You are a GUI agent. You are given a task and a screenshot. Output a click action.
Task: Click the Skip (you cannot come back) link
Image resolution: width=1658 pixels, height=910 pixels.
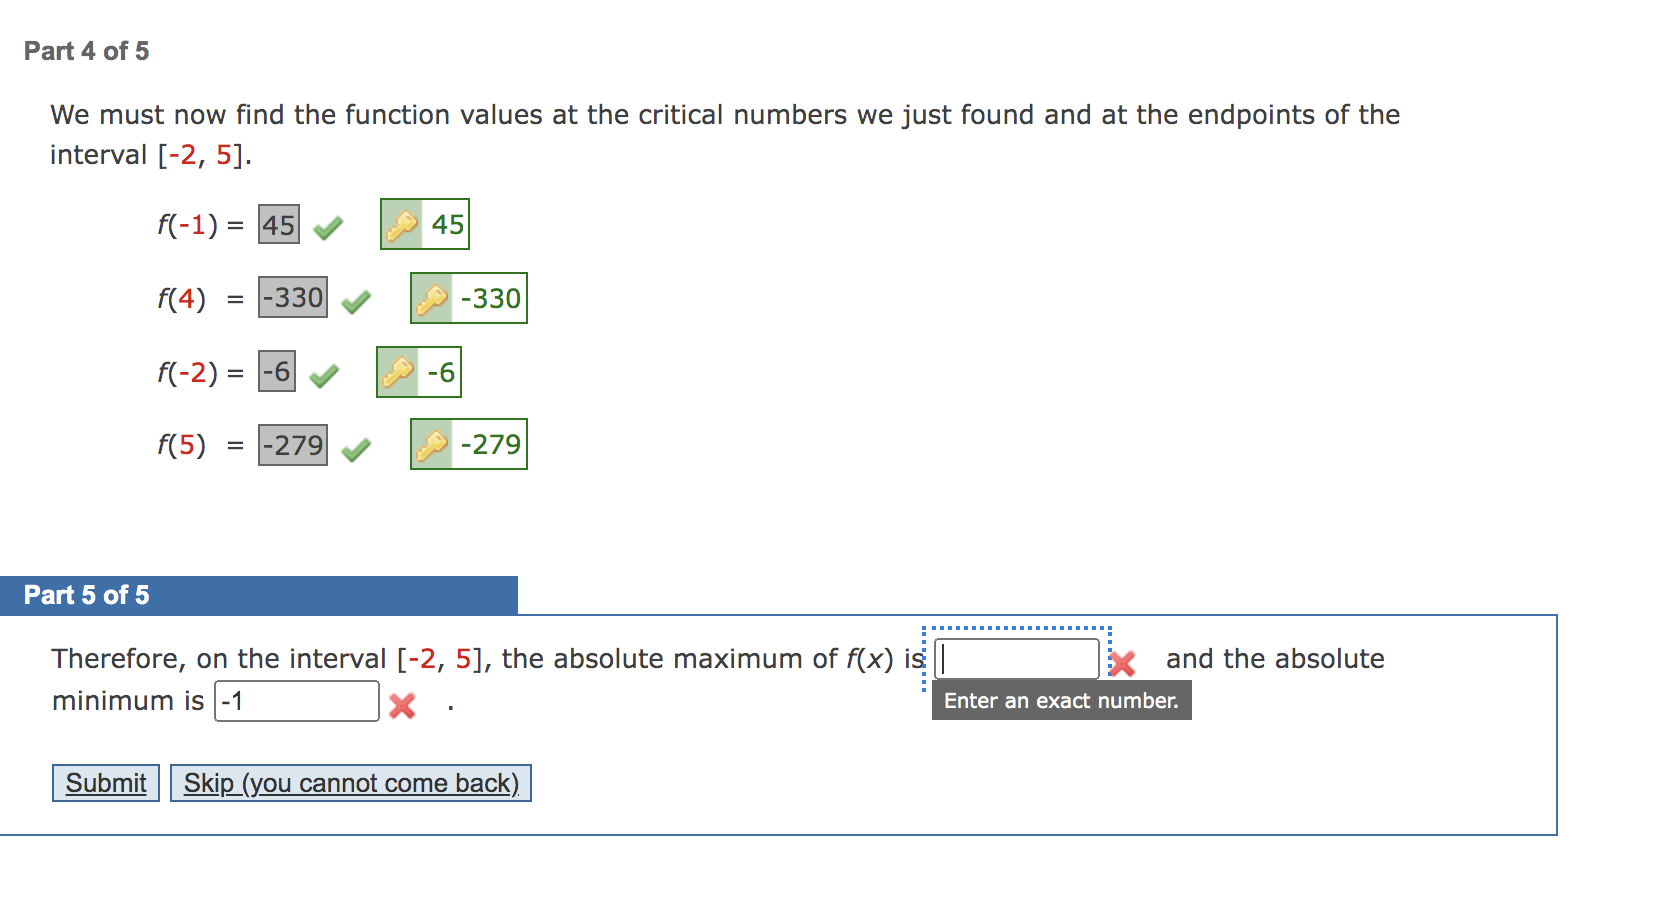[351, 783]
